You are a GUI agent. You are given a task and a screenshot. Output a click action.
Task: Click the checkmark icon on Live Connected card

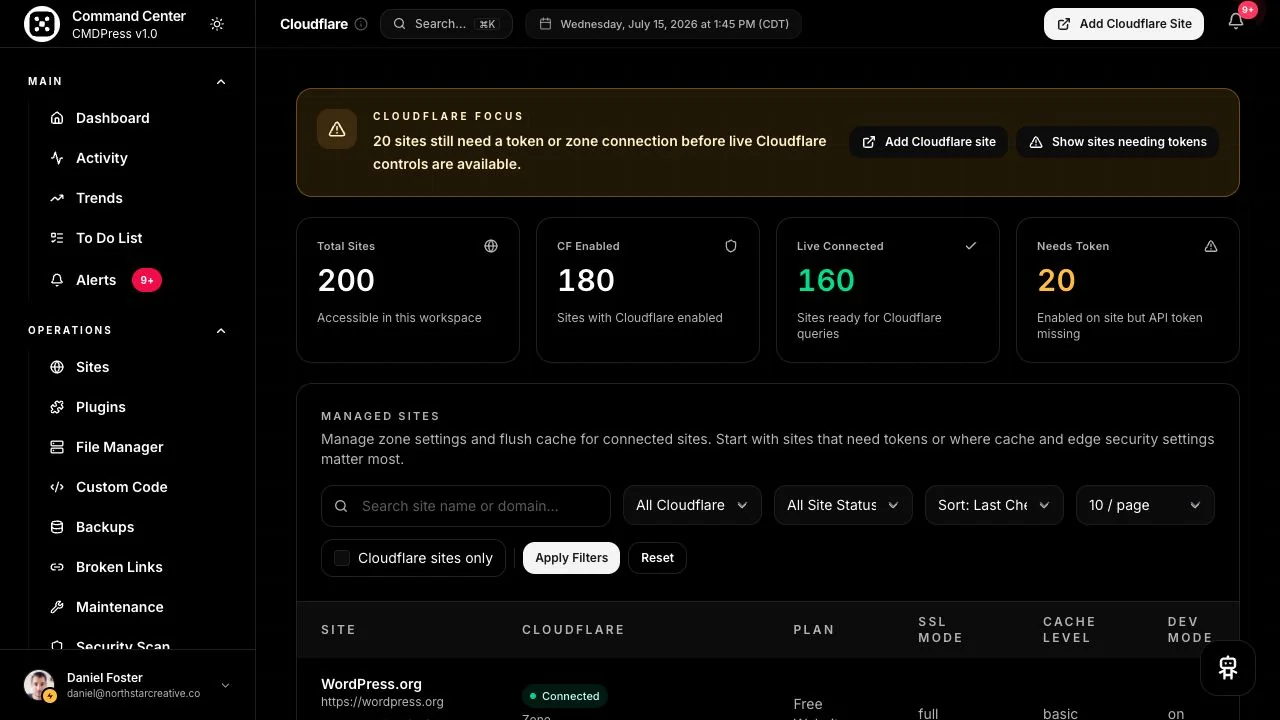tap(971, 246)
